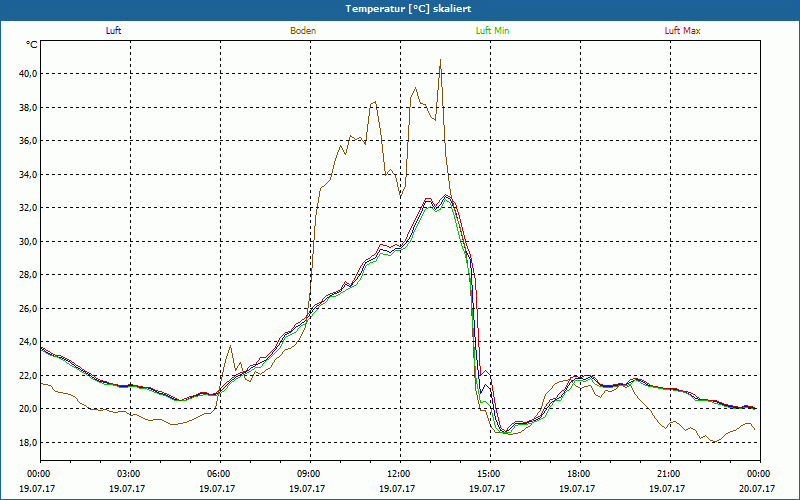Click the 30,0 y-axis value
Screen dimensions: 800x500
(29, 241)
